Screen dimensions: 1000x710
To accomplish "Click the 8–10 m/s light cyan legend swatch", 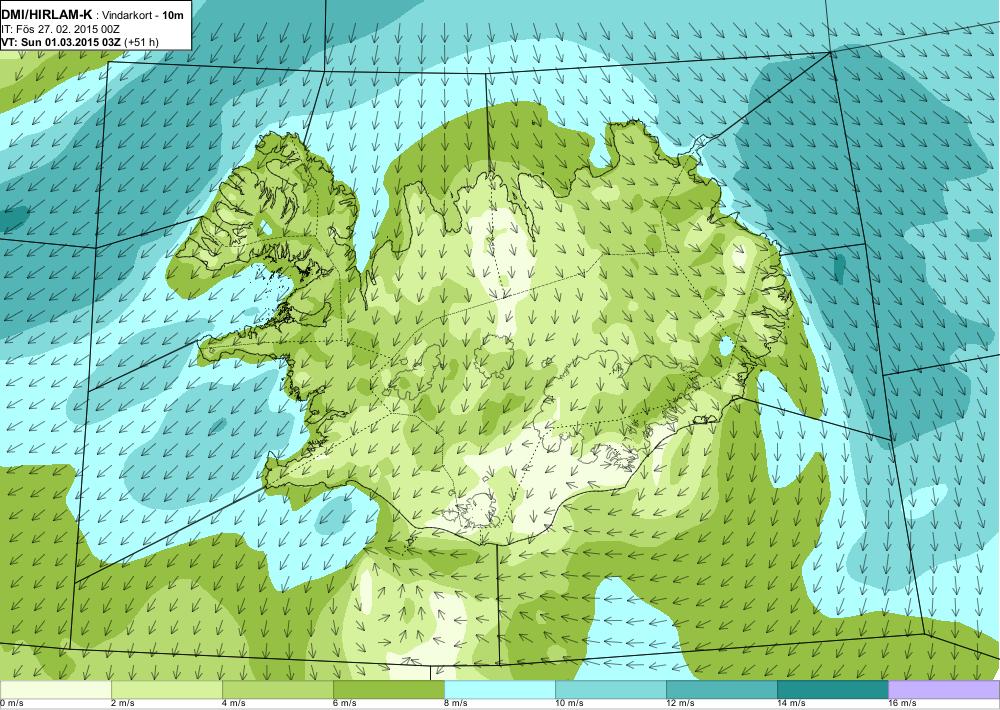I will [x=499, y=690].
